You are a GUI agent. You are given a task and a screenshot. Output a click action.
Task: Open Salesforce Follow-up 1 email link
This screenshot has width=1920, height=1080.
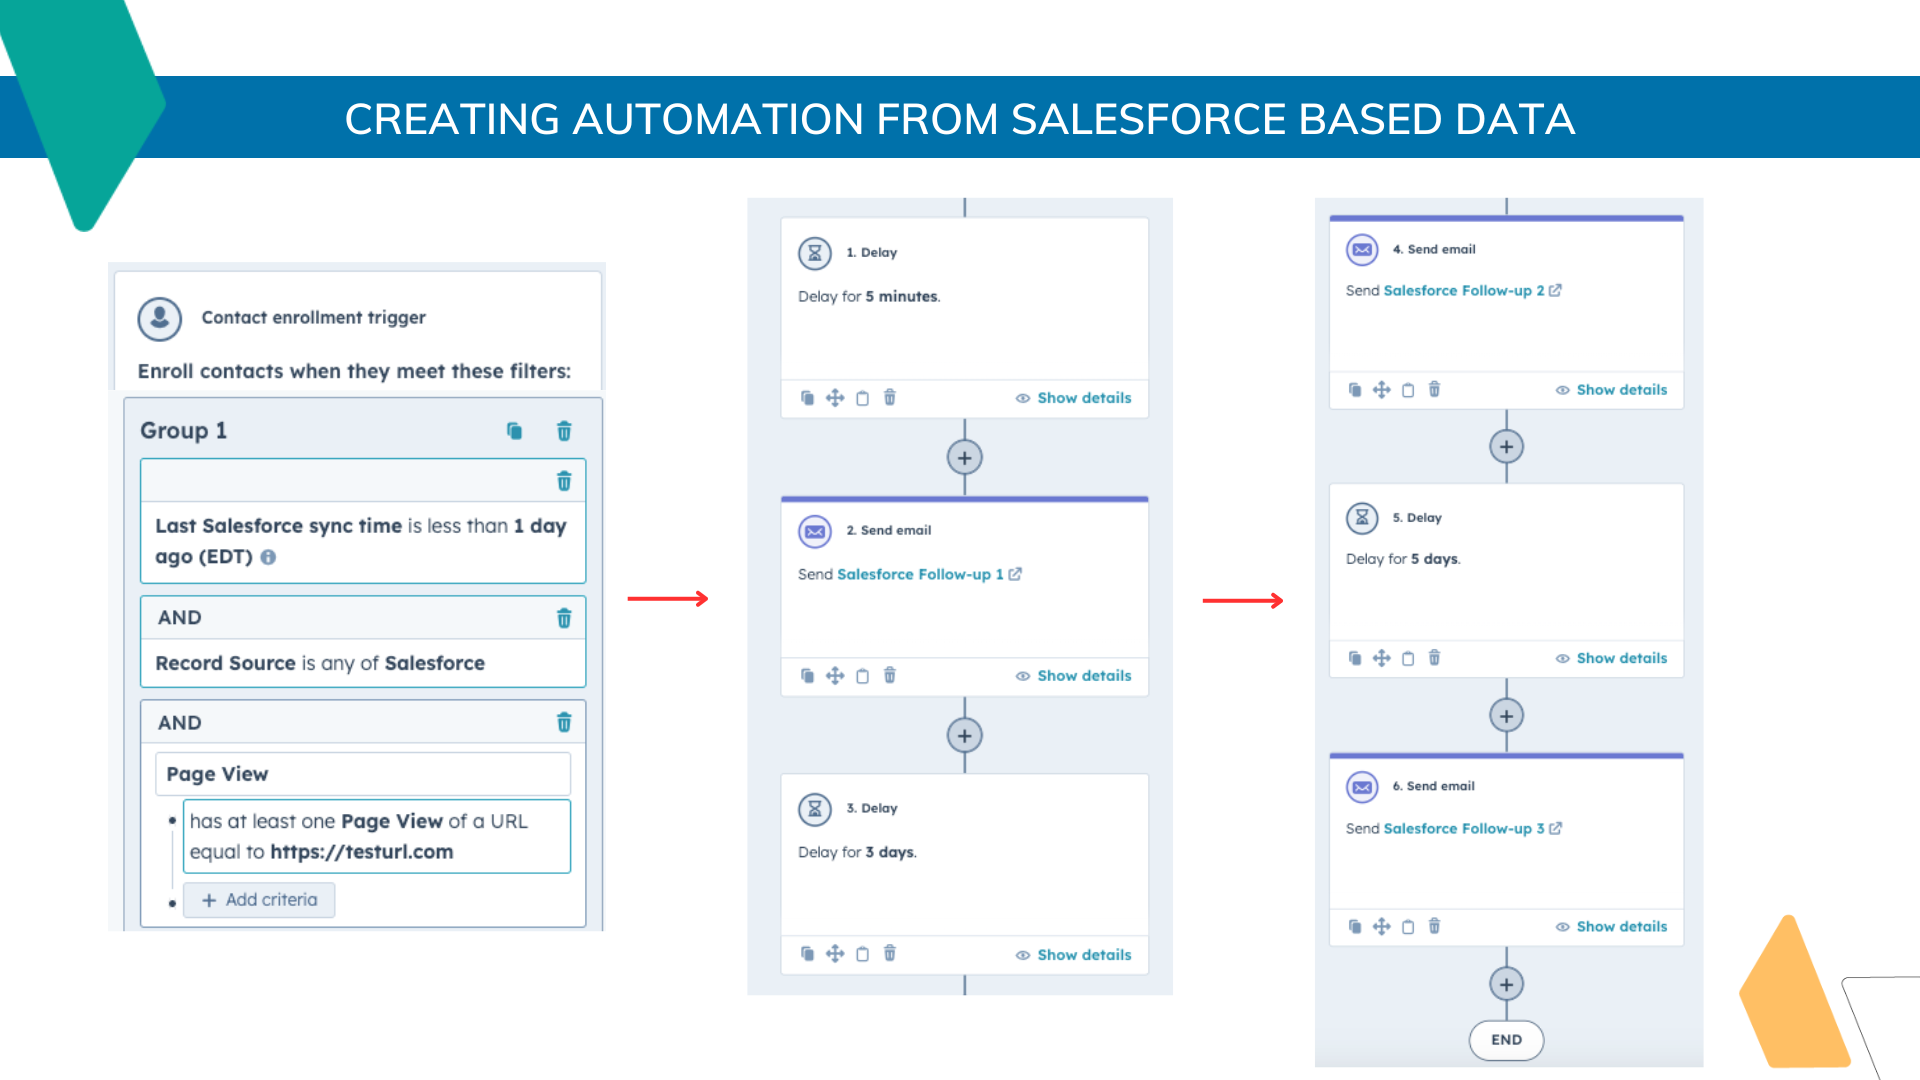pos(929,574)
